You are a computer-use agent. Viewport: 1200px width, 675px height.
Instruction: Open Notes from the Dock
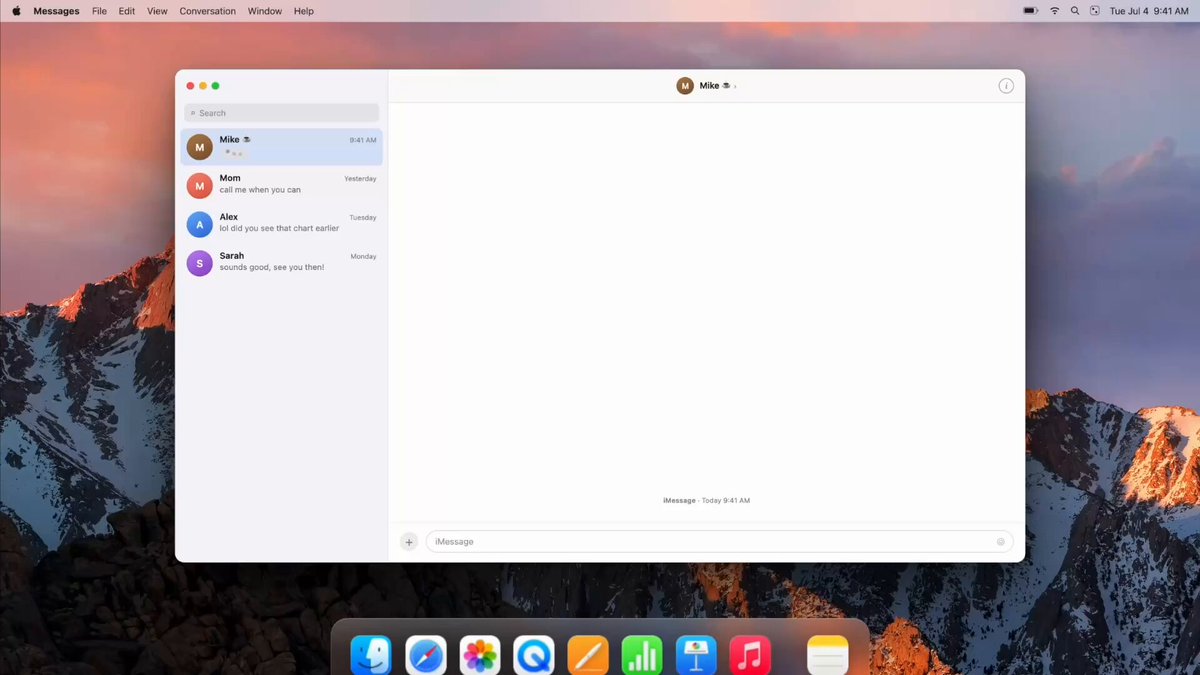coord(828,656)
